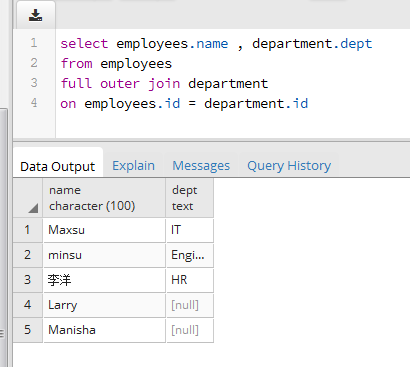Place cursor on the 'full outer join' line

click(164, 83)
